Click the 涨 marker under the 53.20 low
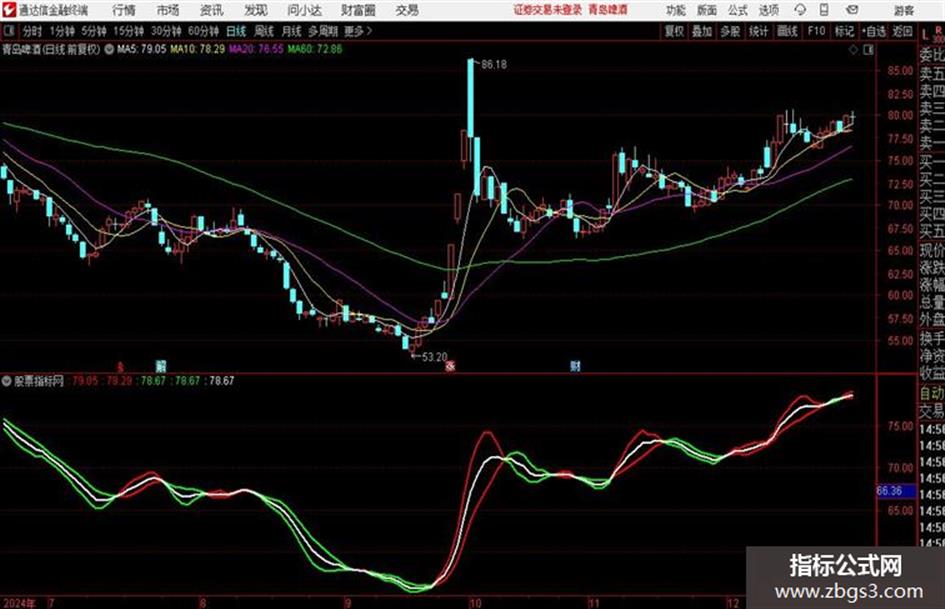Viewport: 945px width, 609px height. point(450,365)
